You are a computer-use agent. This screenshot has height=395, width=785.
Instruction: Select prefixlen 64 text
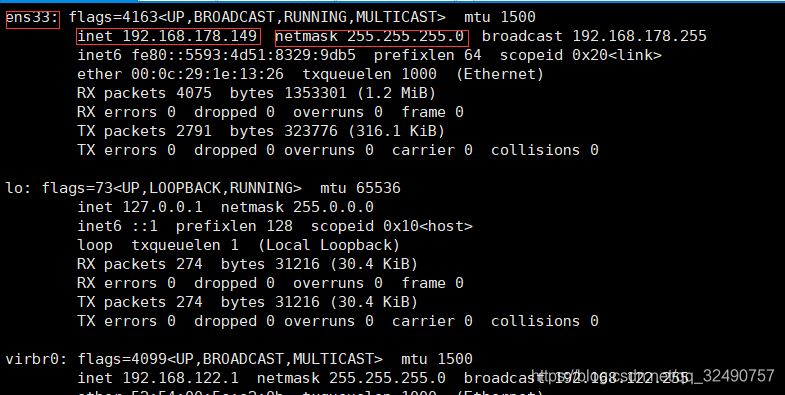pyautogui.click(x=428, y=55)
